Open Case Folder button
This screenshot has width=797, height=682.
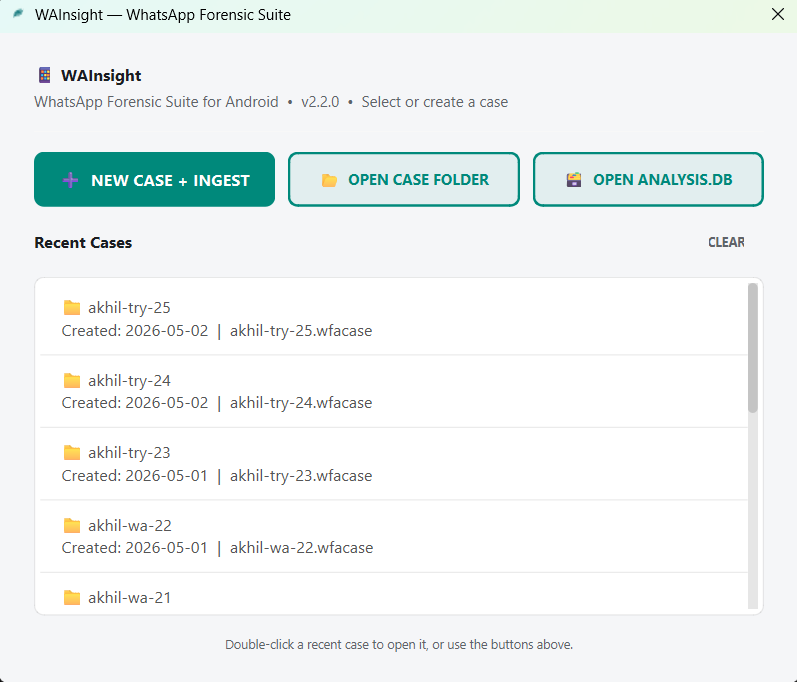[x=404, y=179]
